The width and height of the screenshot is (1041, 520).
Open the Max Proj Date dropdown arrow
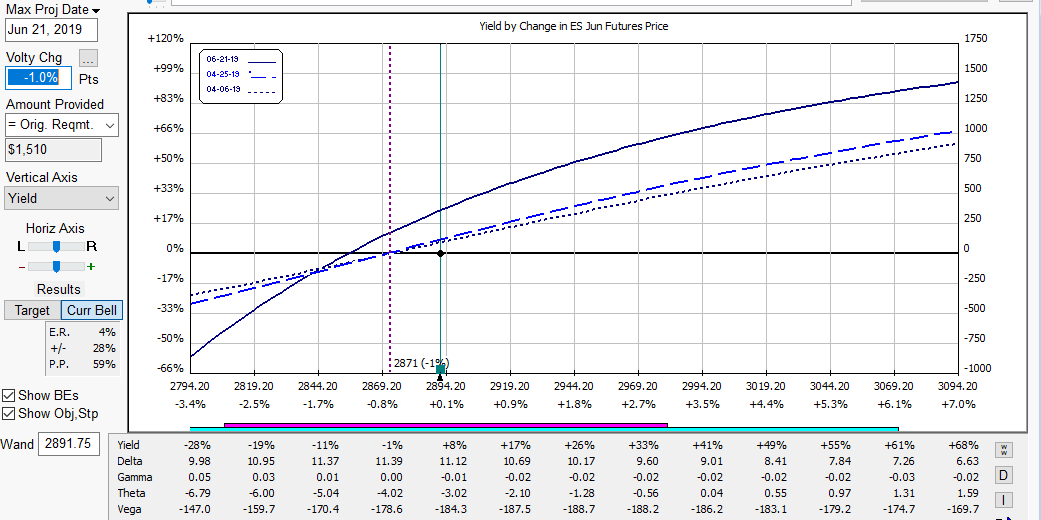click(x=96, y=11)
